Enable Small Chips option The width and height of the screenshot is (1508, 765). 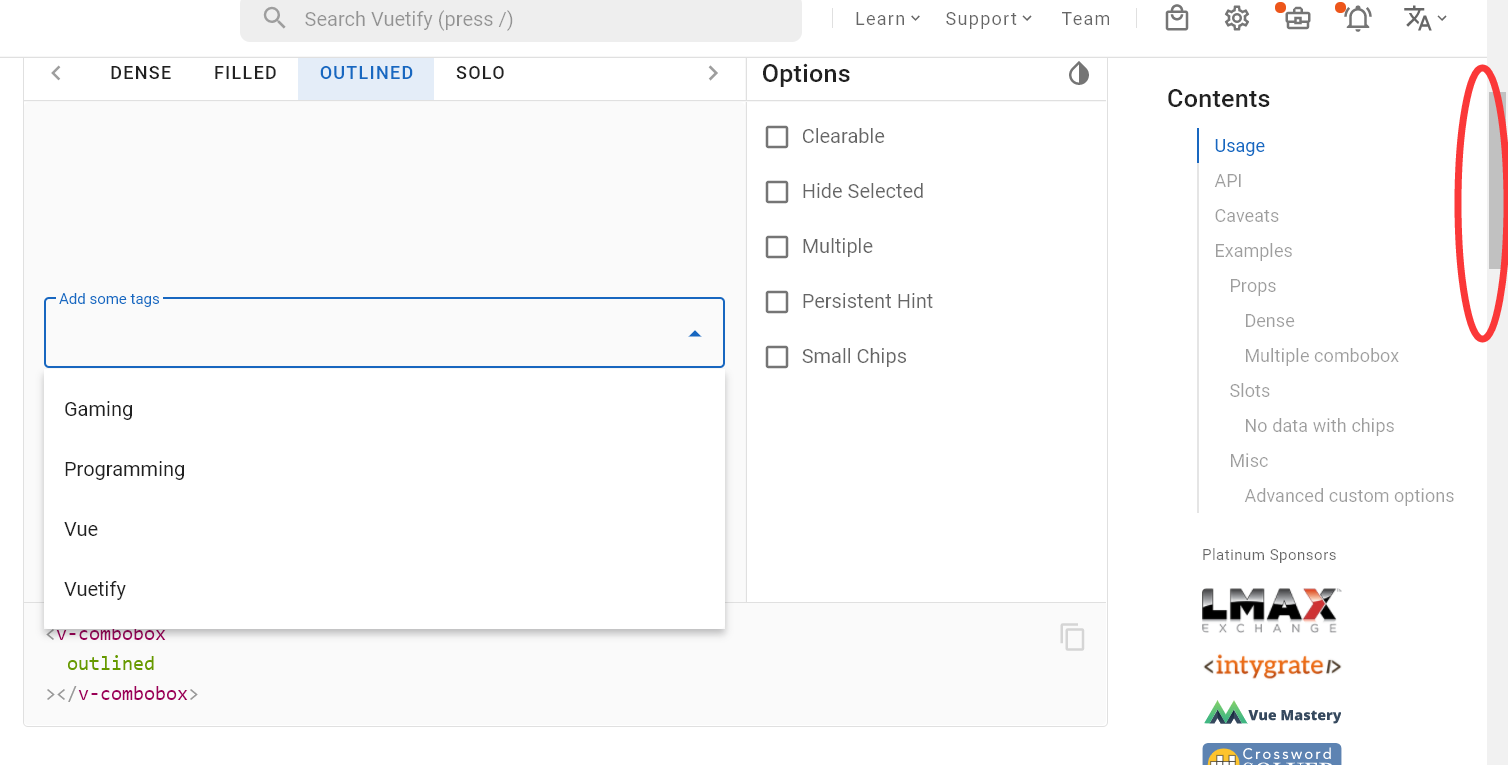pos(777,356)
